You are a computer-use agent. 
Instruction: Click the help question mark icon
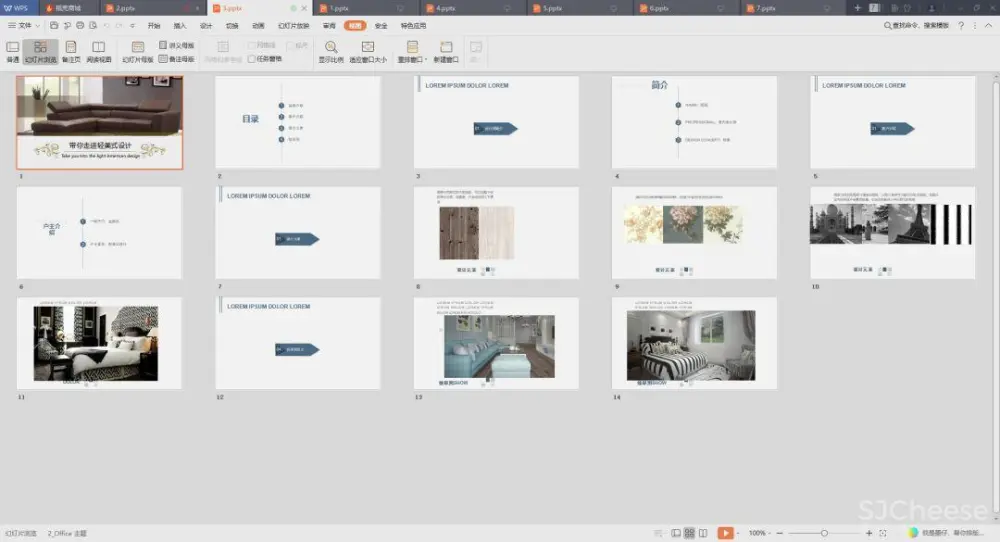pos(961,25)
